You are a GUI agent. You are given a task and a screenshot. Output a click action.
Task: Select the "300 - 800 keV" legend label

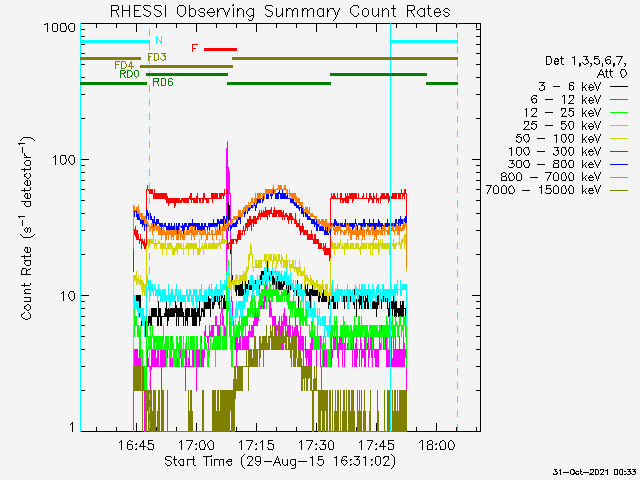[555, 164]
